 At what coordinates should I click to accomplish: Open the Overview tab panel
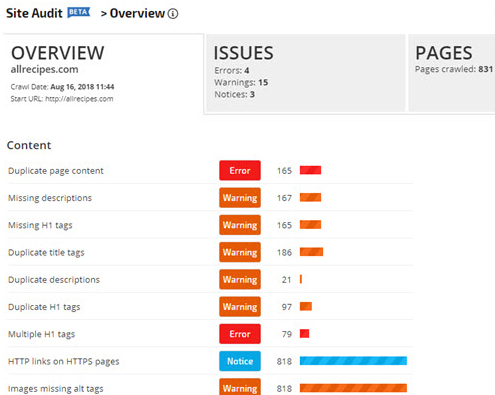(x=103, y=74)
